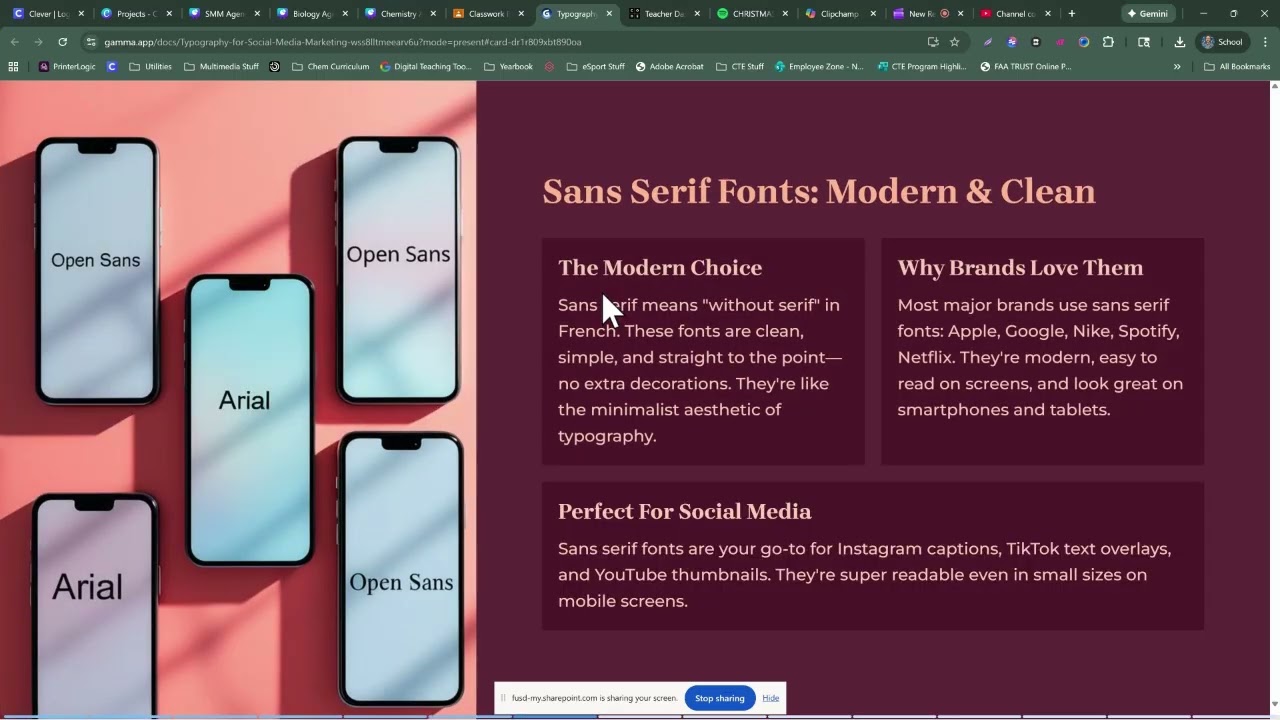The height and width of the screenshot is (720, 1280).
Task: Open the Downloads icon in toolbar
Action: (1180, 42)
